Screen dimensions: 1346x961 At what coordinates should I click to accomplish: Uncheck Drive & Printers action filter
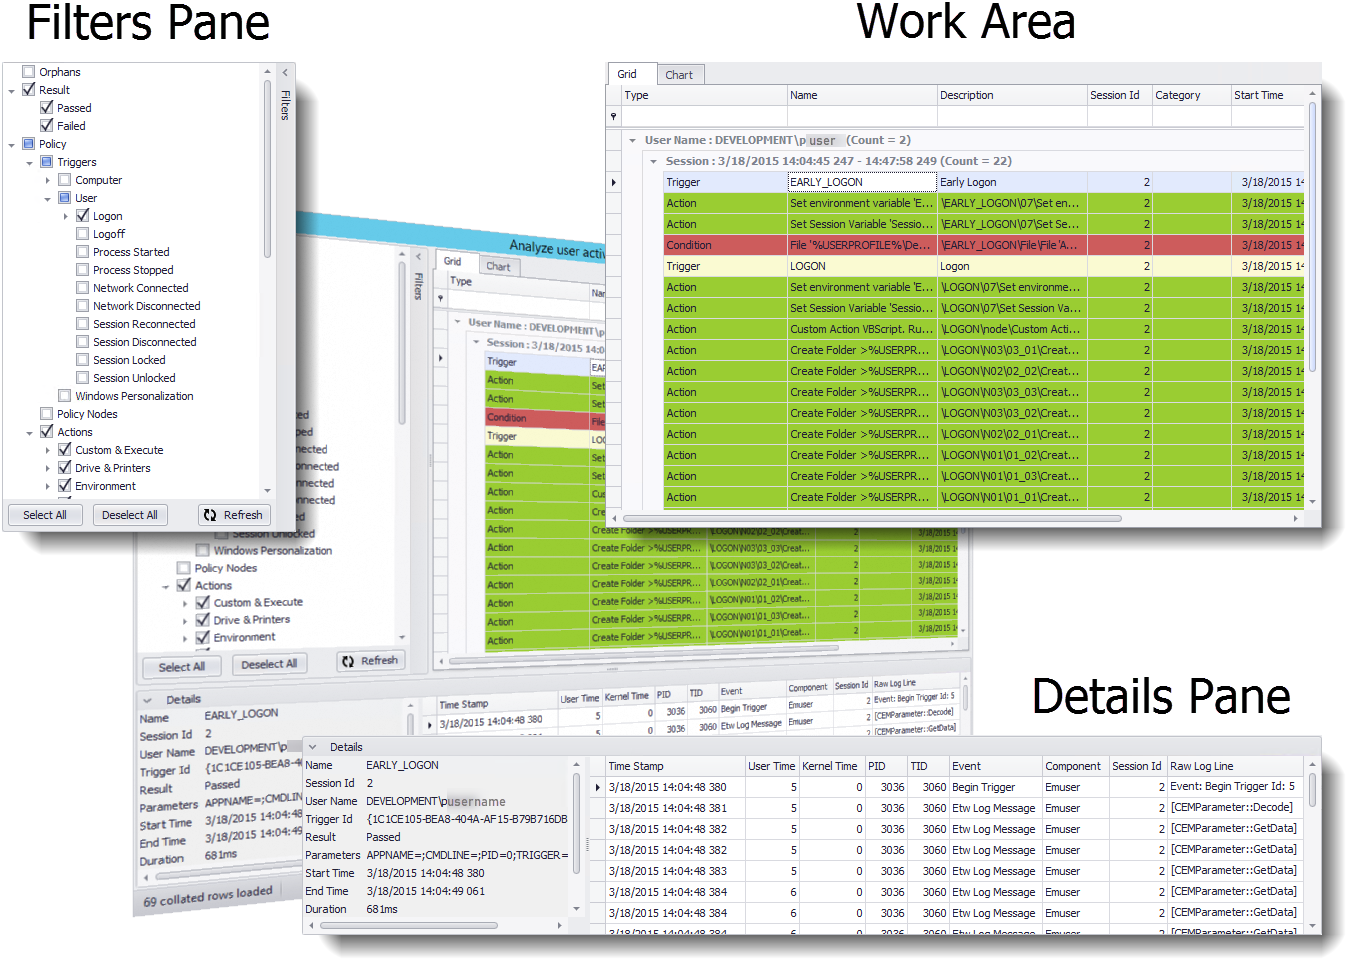point(65,468)
